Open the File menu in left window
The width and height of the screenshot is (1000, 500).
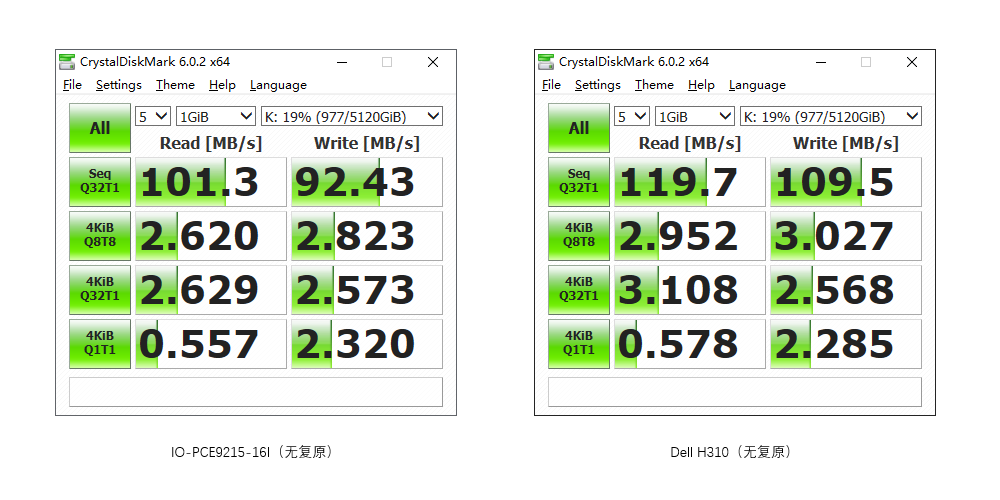(x=72, y=85)
